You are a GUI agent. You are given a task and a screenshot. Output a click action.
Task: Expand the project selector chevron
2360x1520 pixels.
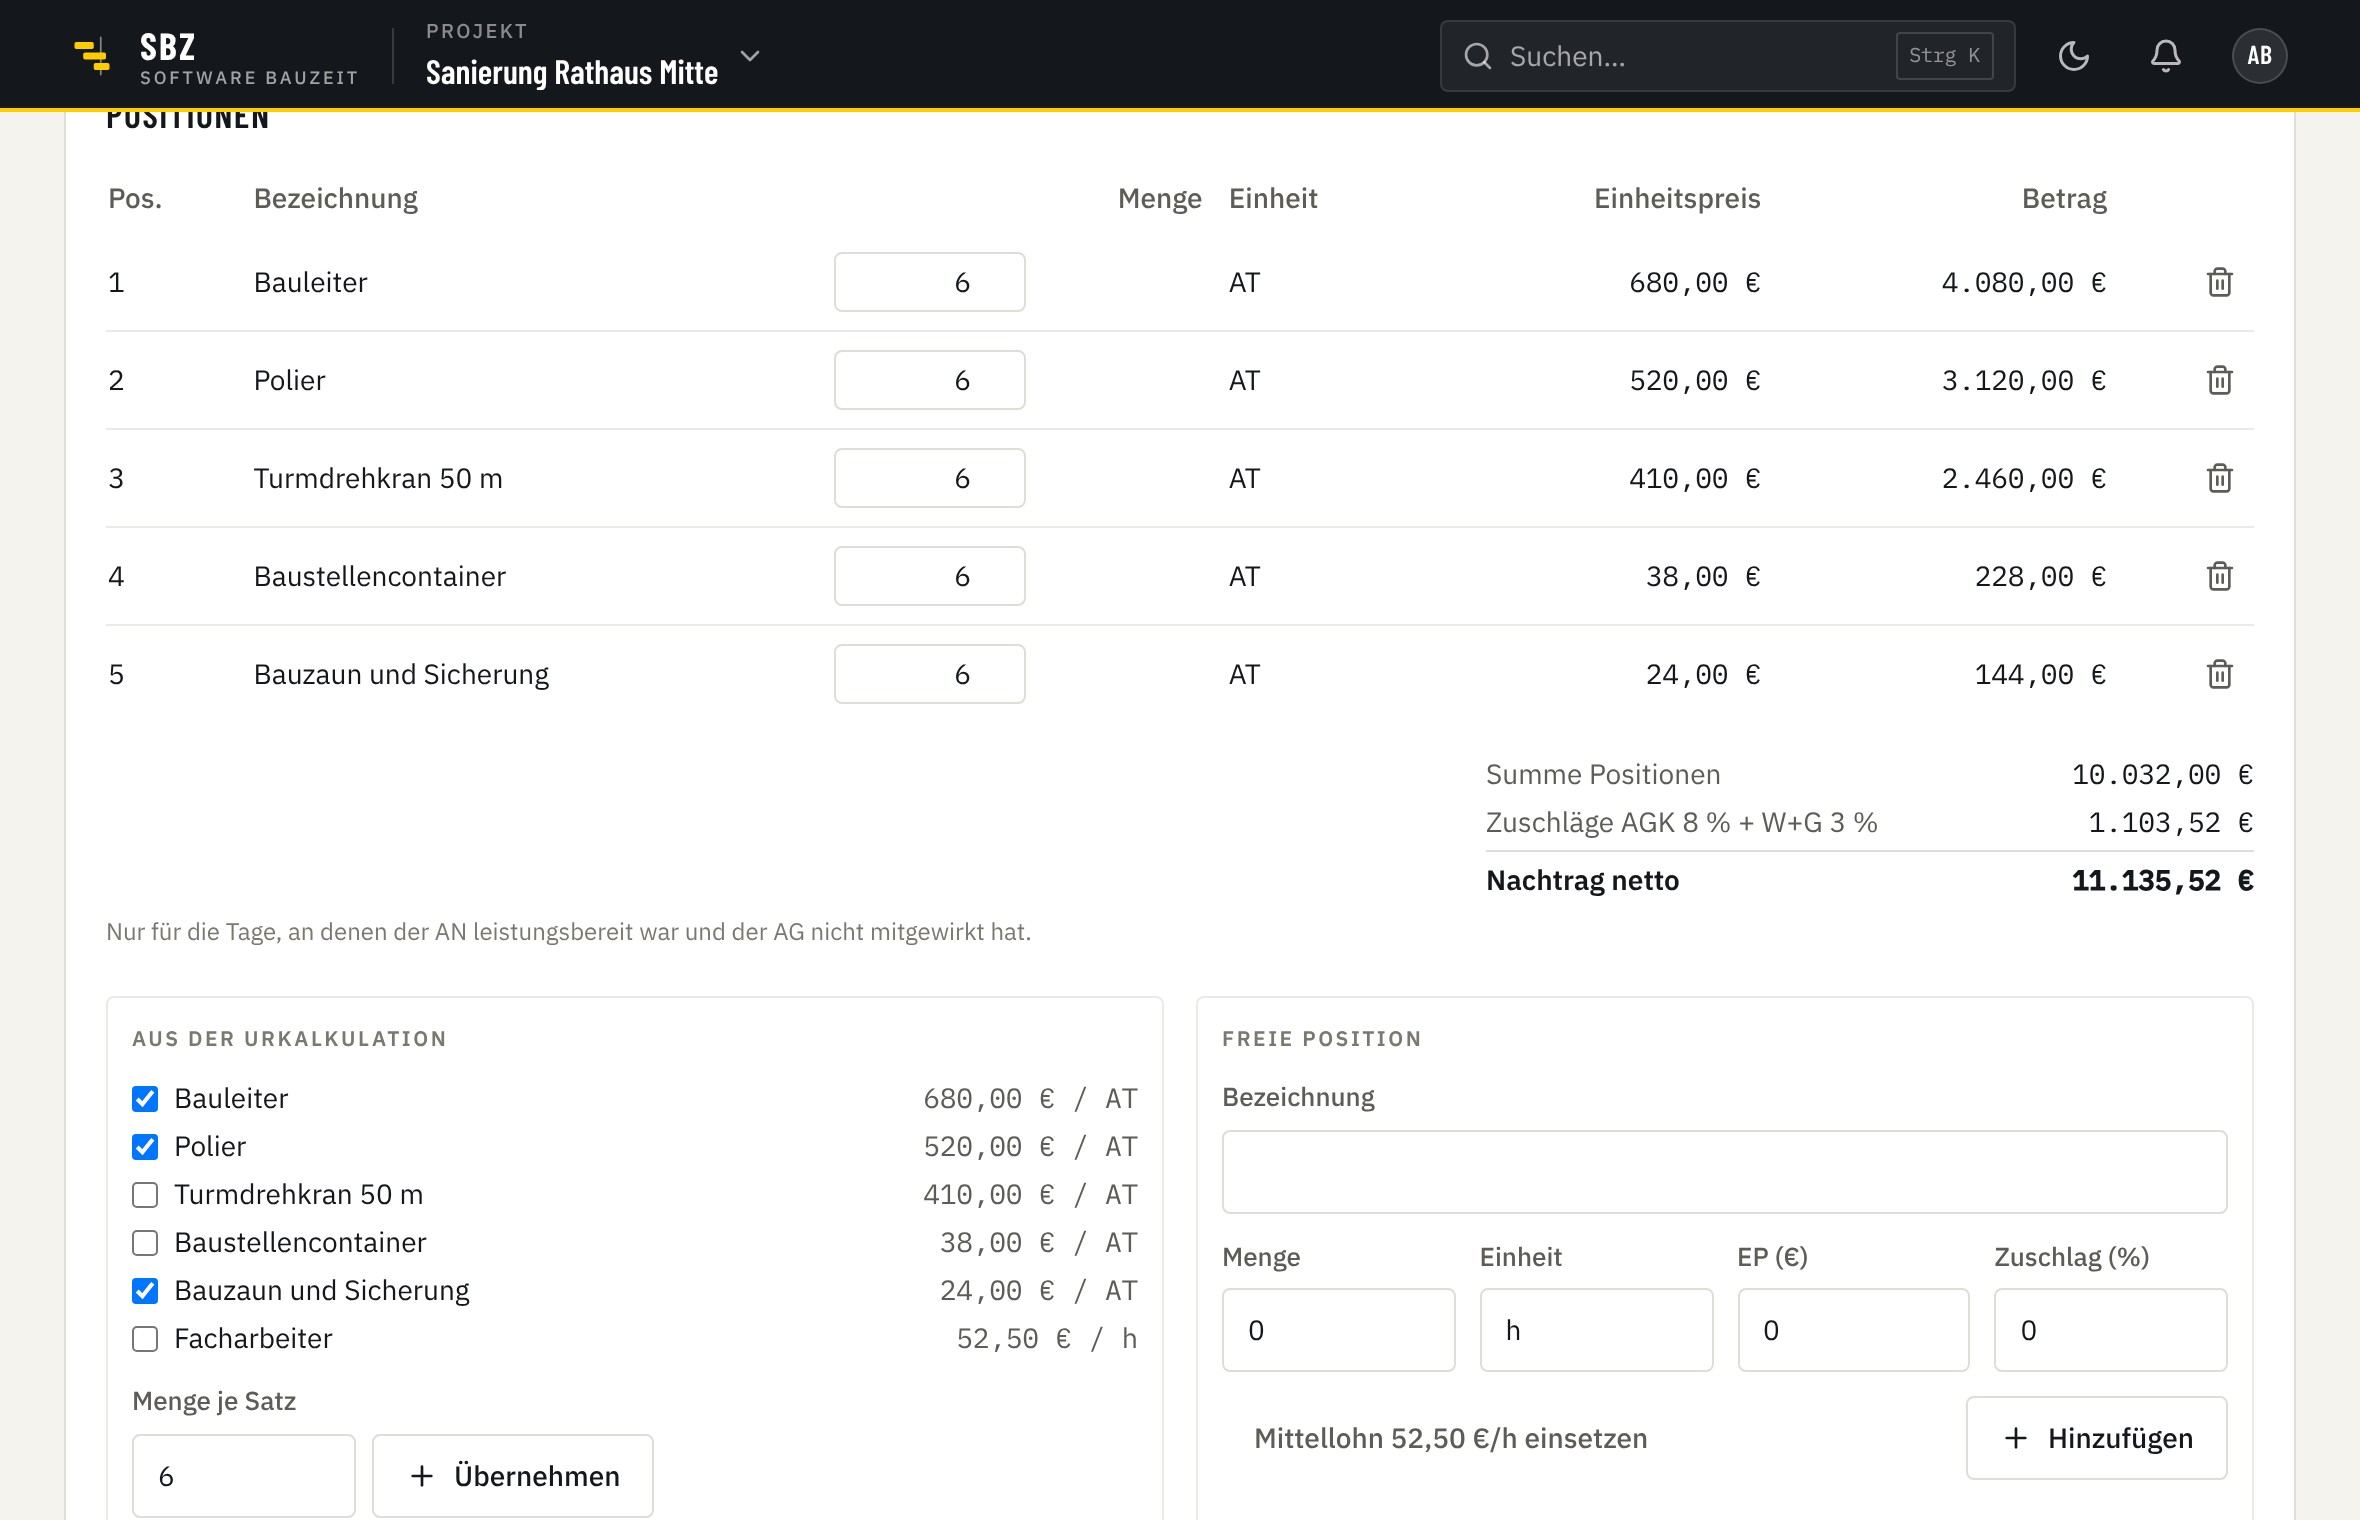tap(750, 56)
